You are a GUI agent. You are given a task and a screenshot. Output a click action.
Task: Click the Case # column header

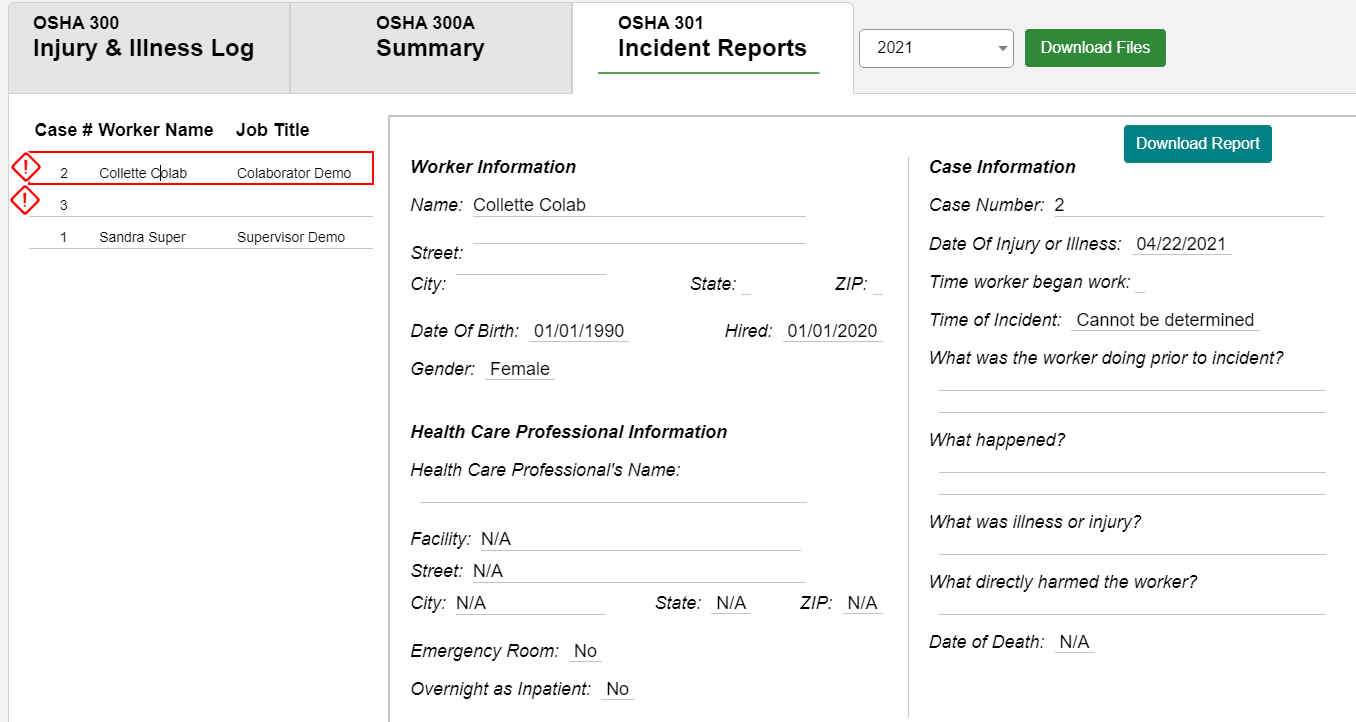[x=64, y=130]
